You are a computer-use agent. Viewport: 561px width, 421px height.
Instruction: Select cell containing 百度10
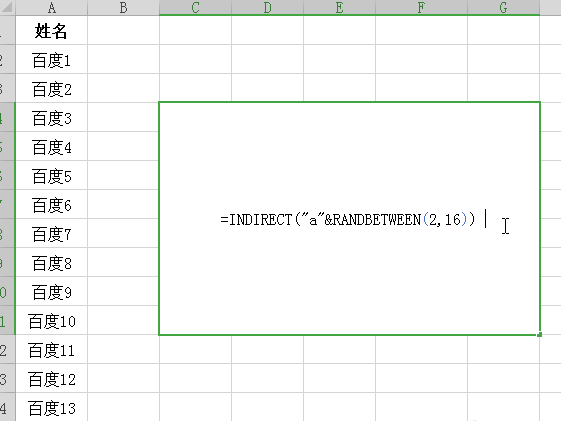52,320
